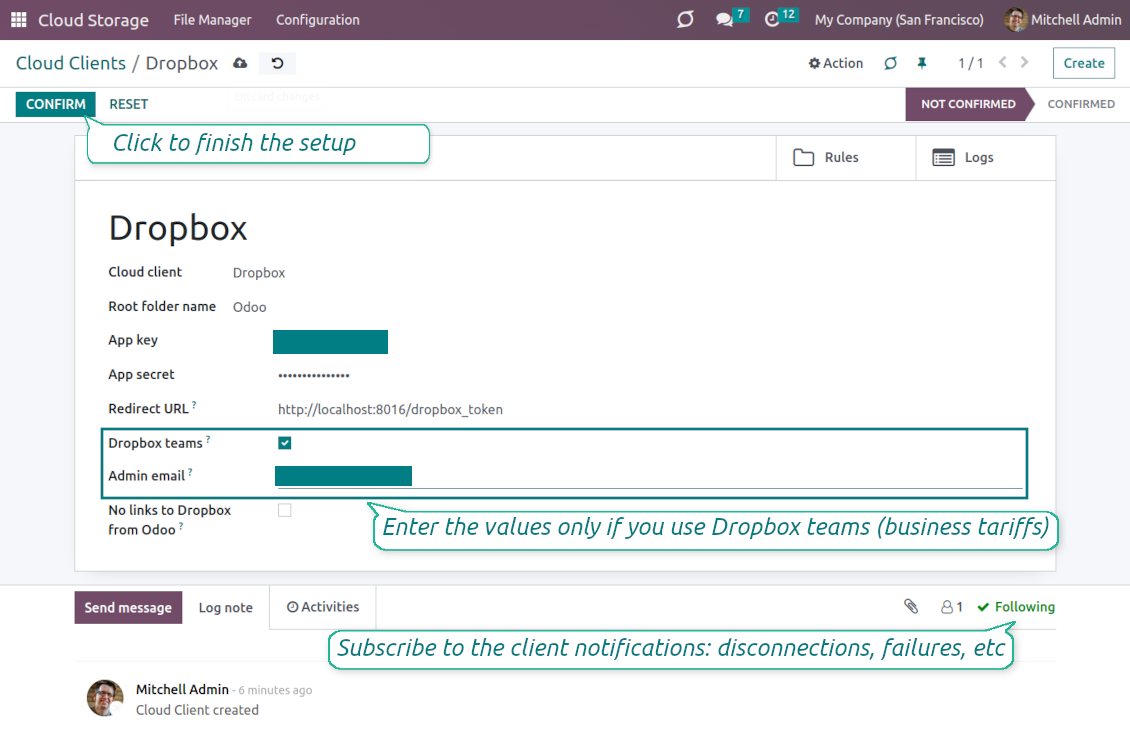Viewport: 1130px width, 750px height.
Task: Click Dropbox teams help question mark
Action: [x=208, y=439]
